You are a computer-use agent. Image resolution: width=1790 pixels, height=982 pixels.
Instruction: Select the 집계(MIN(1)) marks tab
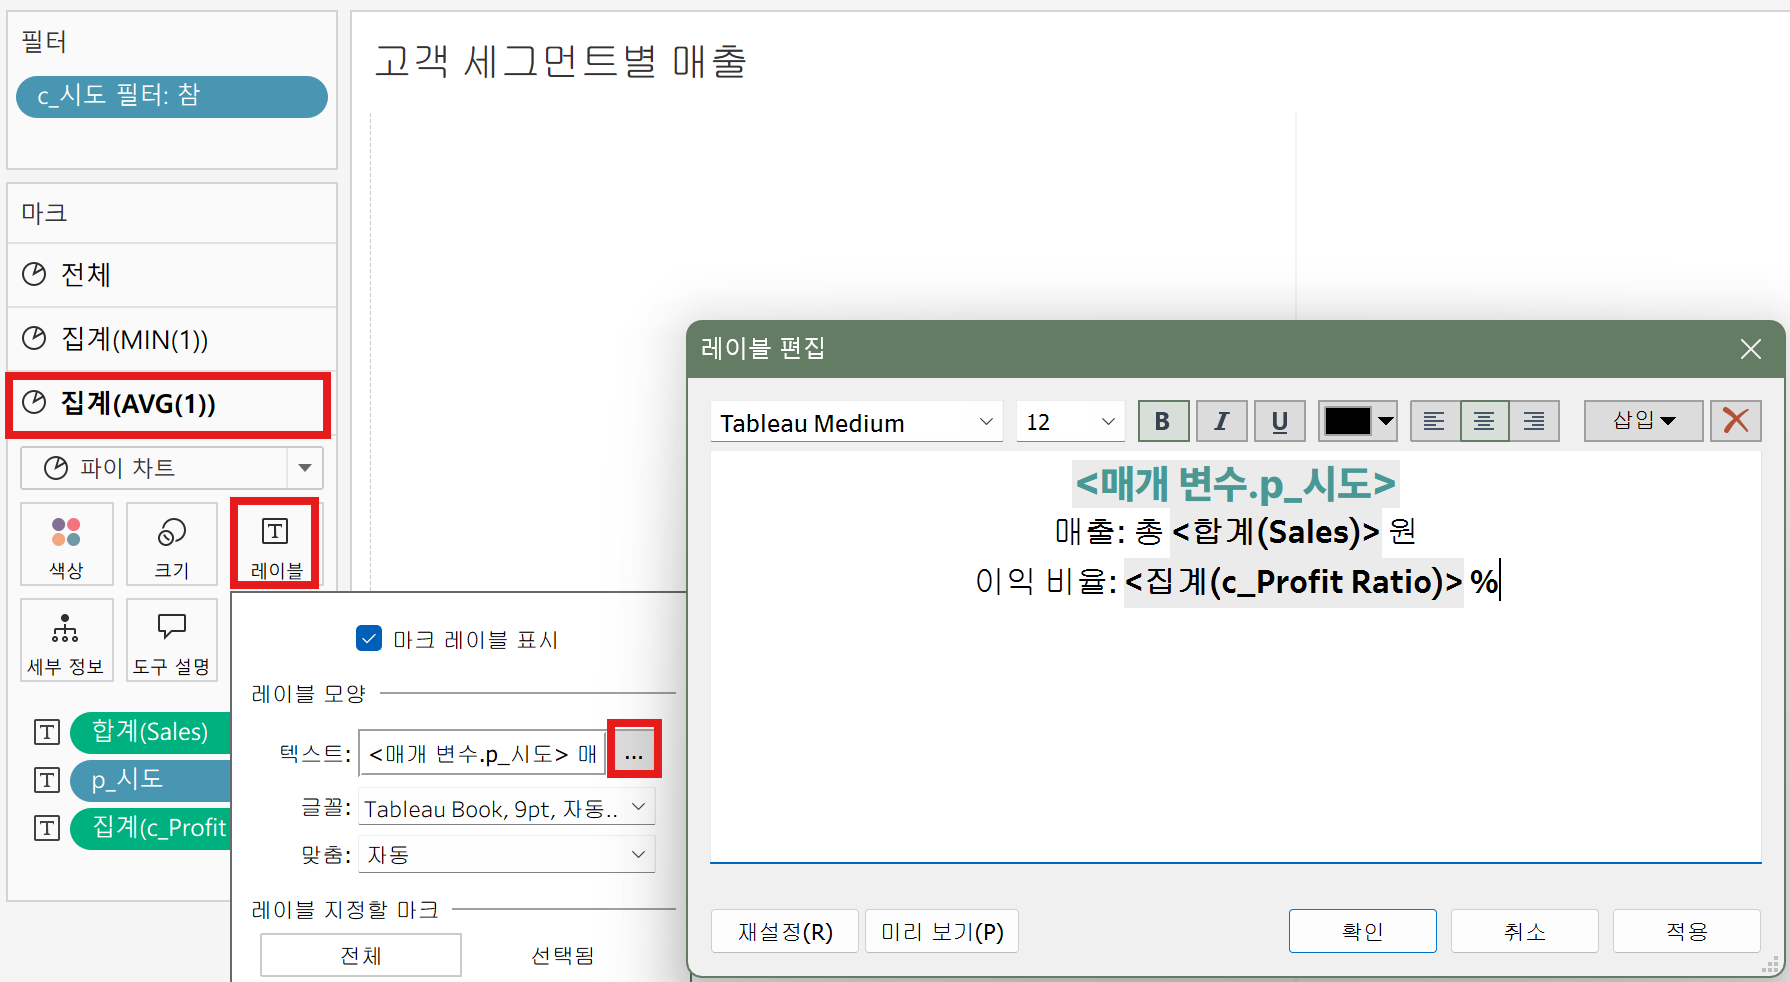point(170,339)
